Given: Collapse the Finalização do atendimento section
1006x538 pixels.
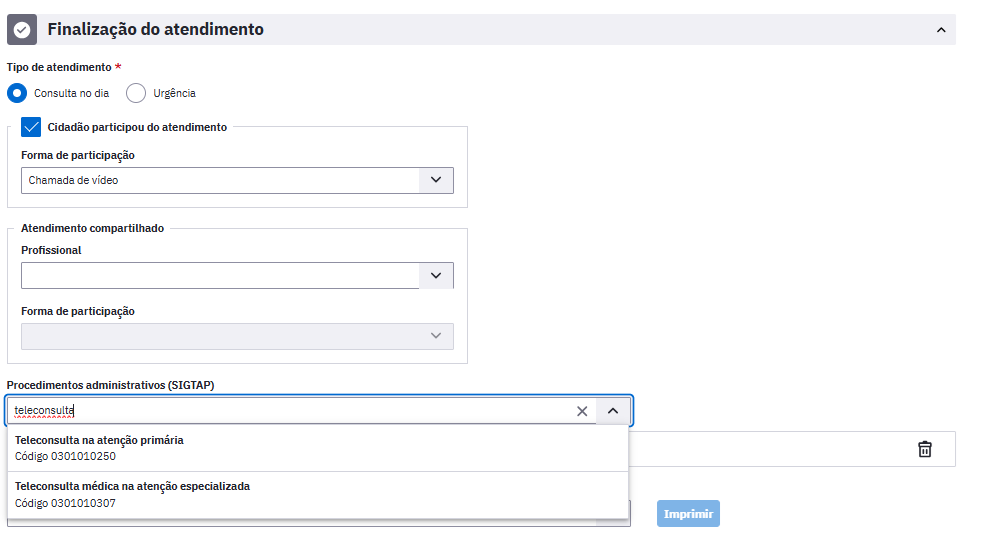Looking at the screenshot, I should coord(941,29).
